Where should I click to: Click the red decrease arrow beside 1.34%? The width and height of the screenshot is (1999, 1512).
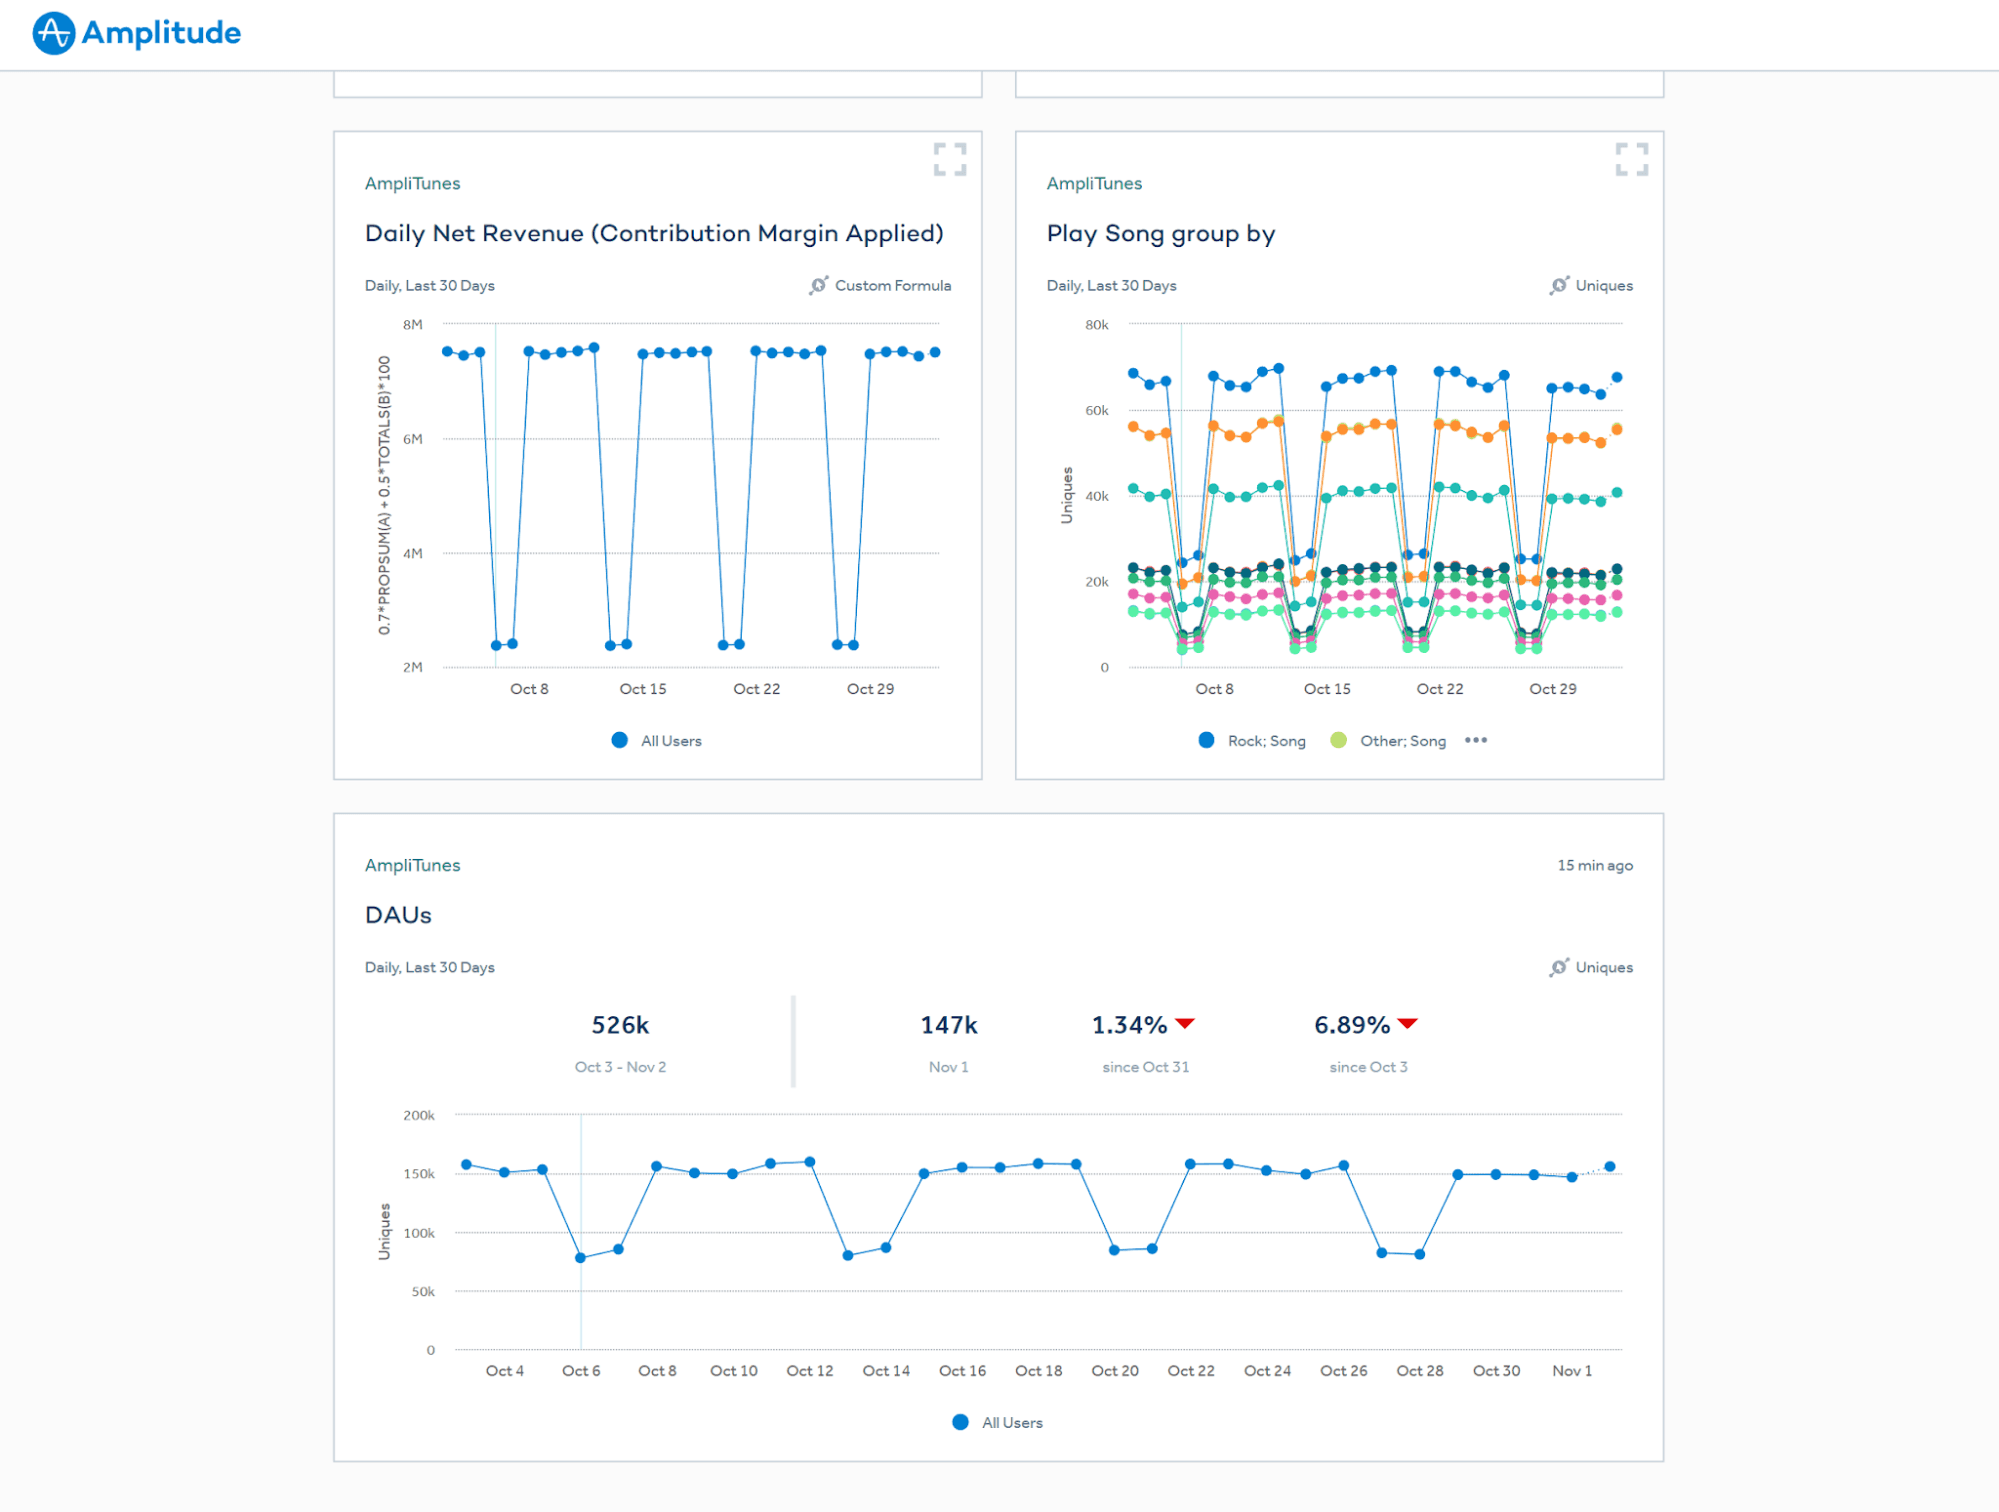(x=1186, y=1022)
